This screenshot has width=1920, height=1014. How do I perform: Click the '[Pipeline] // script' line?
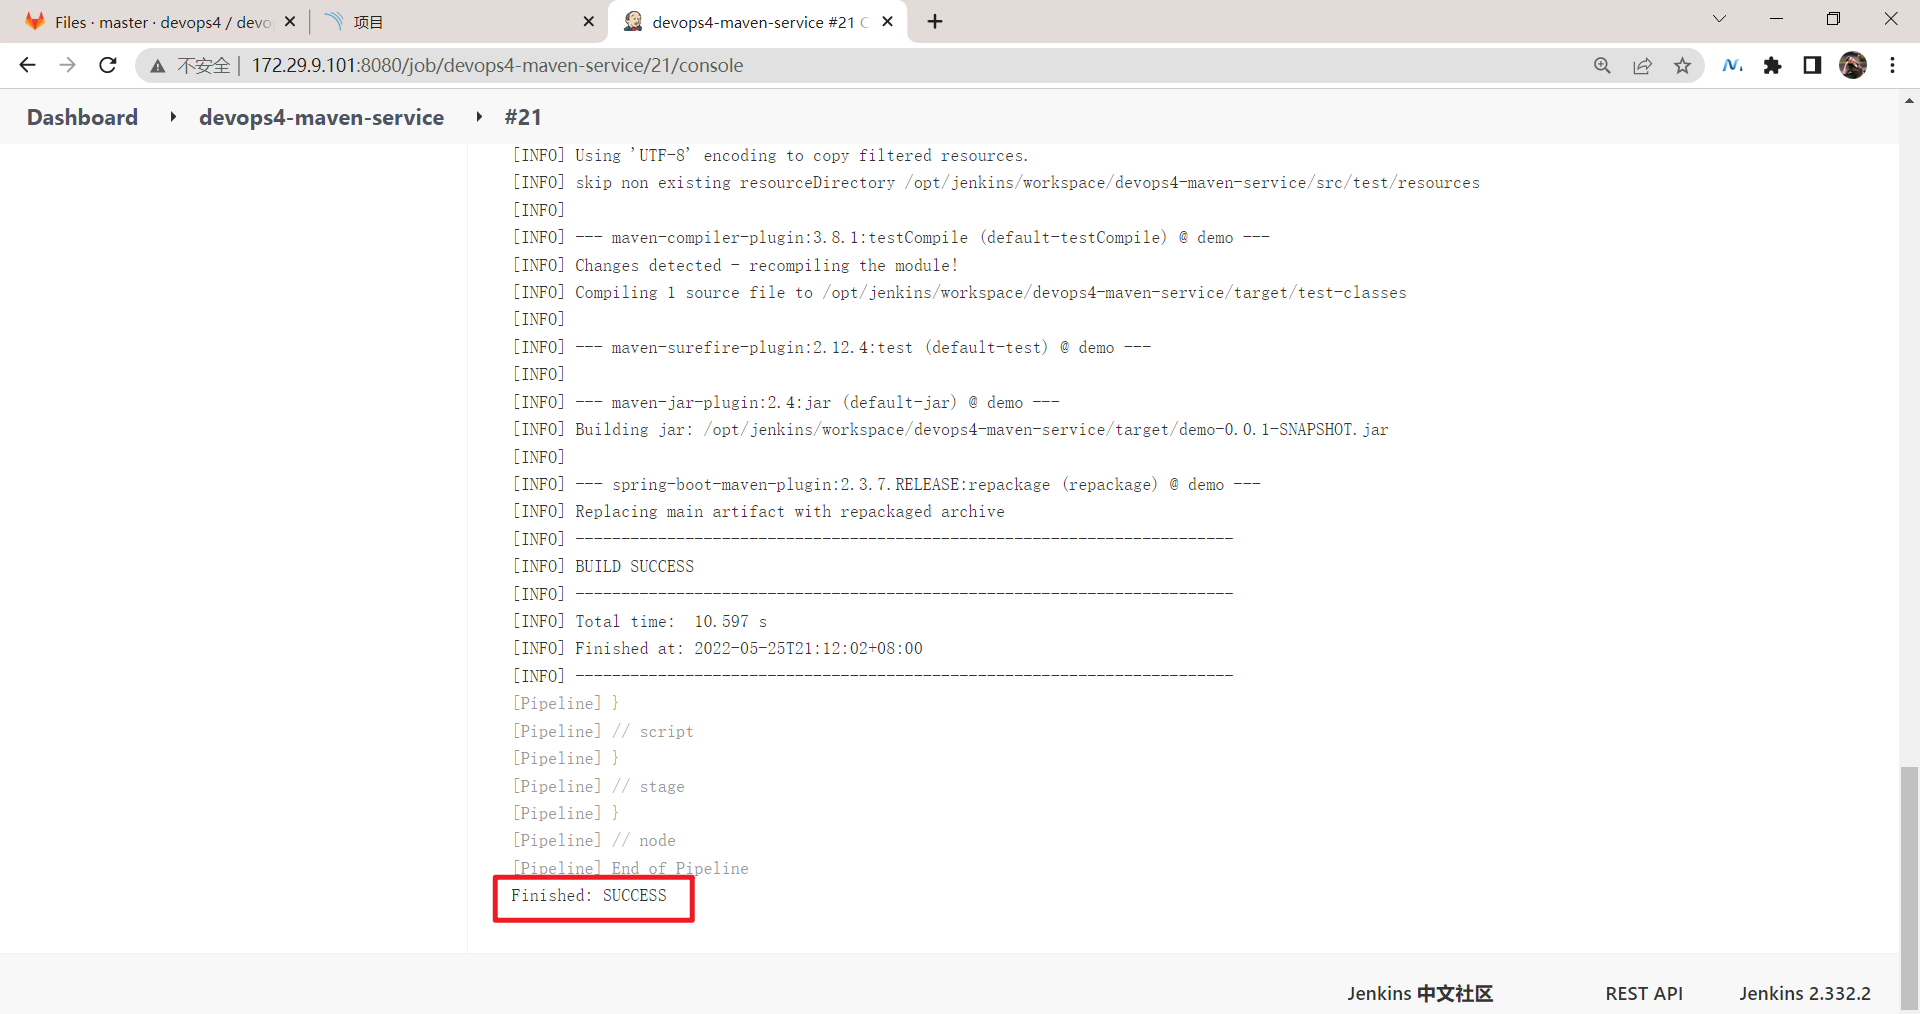603,731
